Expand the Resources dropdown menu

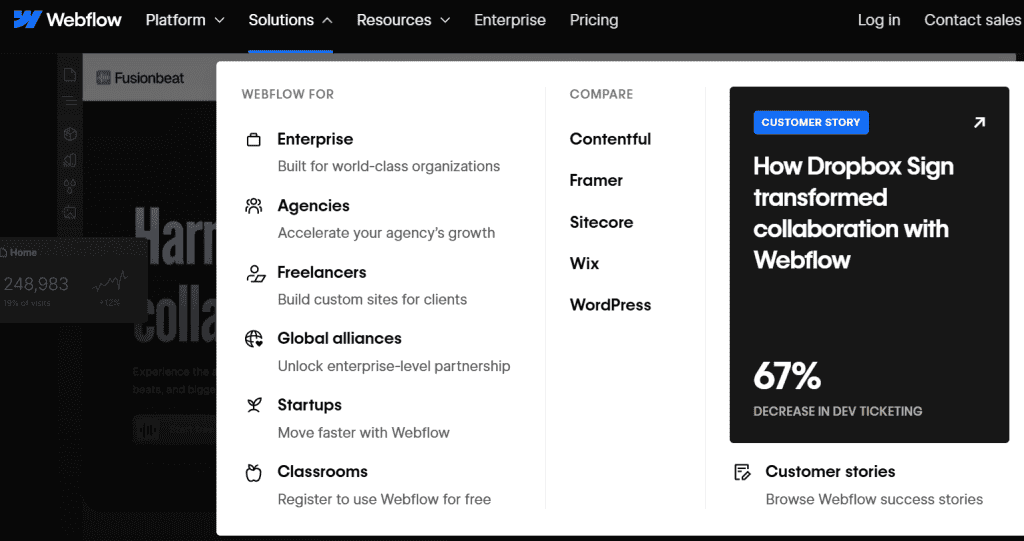point(403,20)
